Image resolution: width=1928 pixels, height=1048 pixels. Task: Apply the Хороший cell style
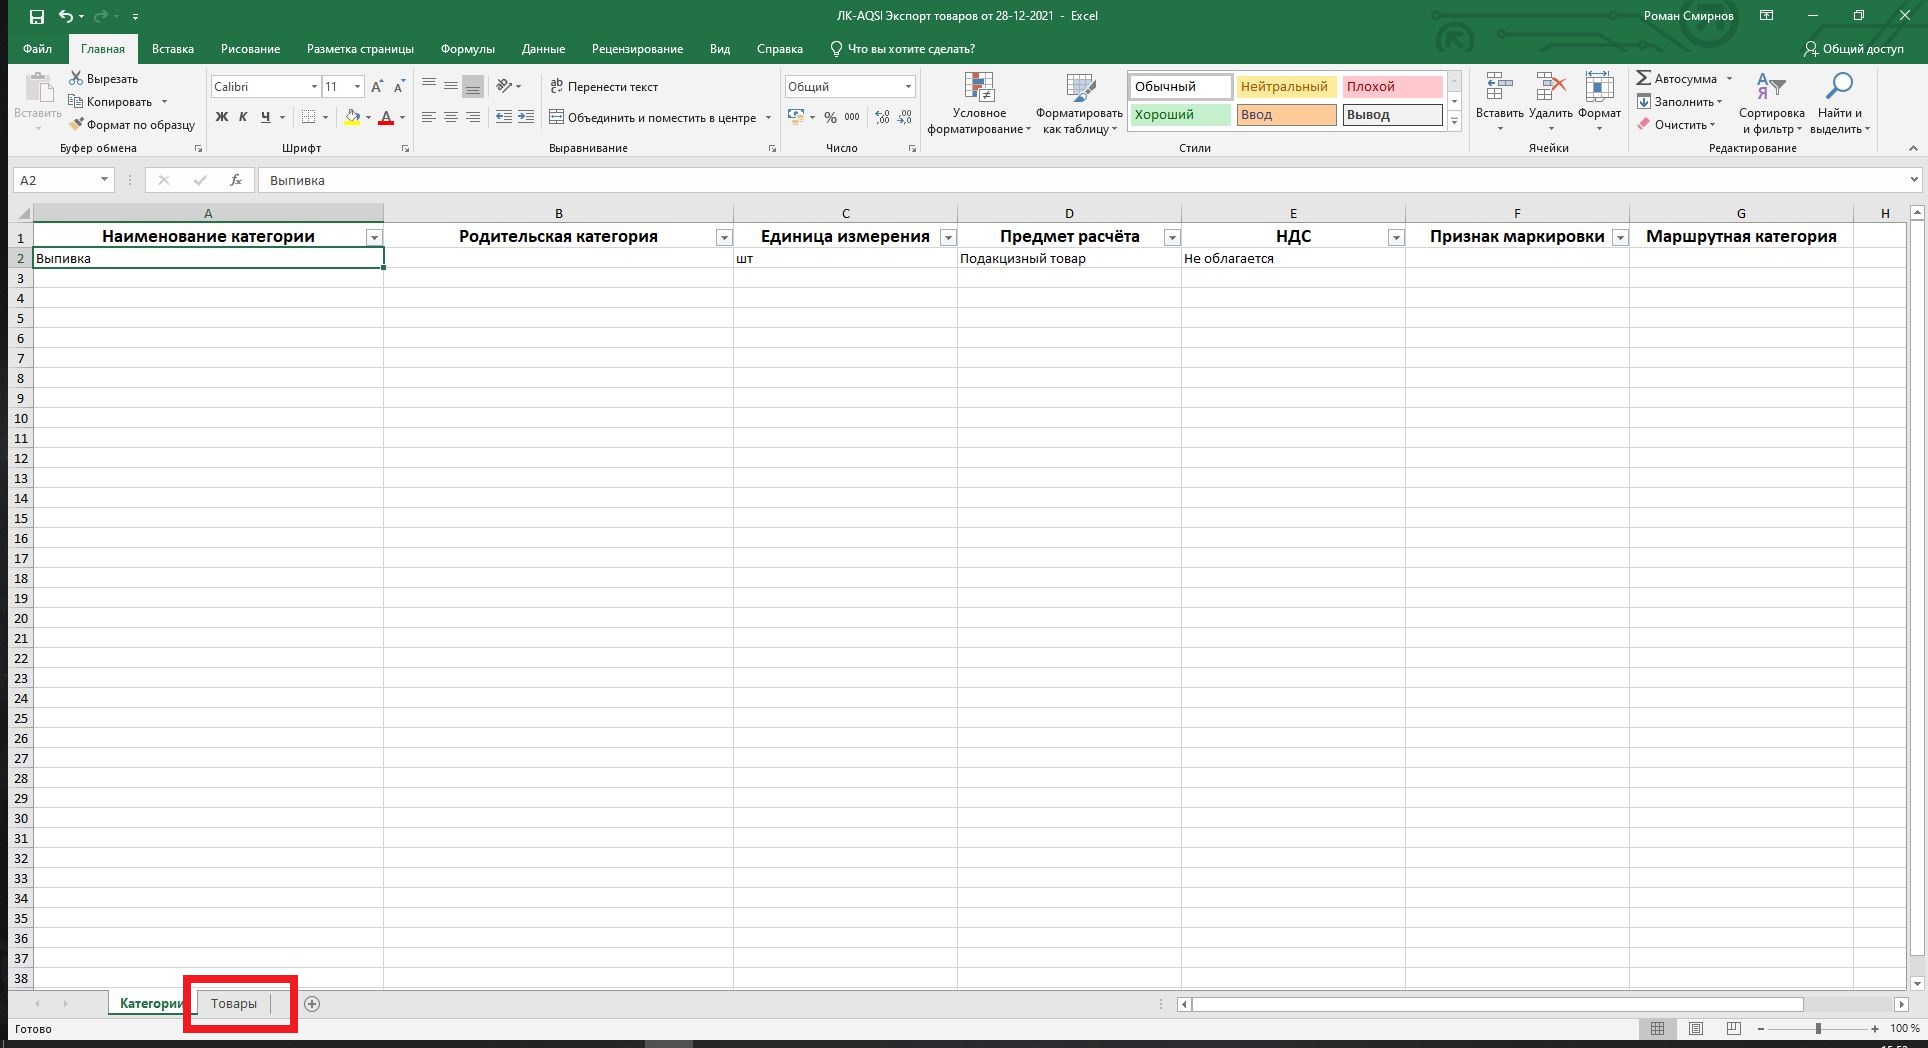1180,115
